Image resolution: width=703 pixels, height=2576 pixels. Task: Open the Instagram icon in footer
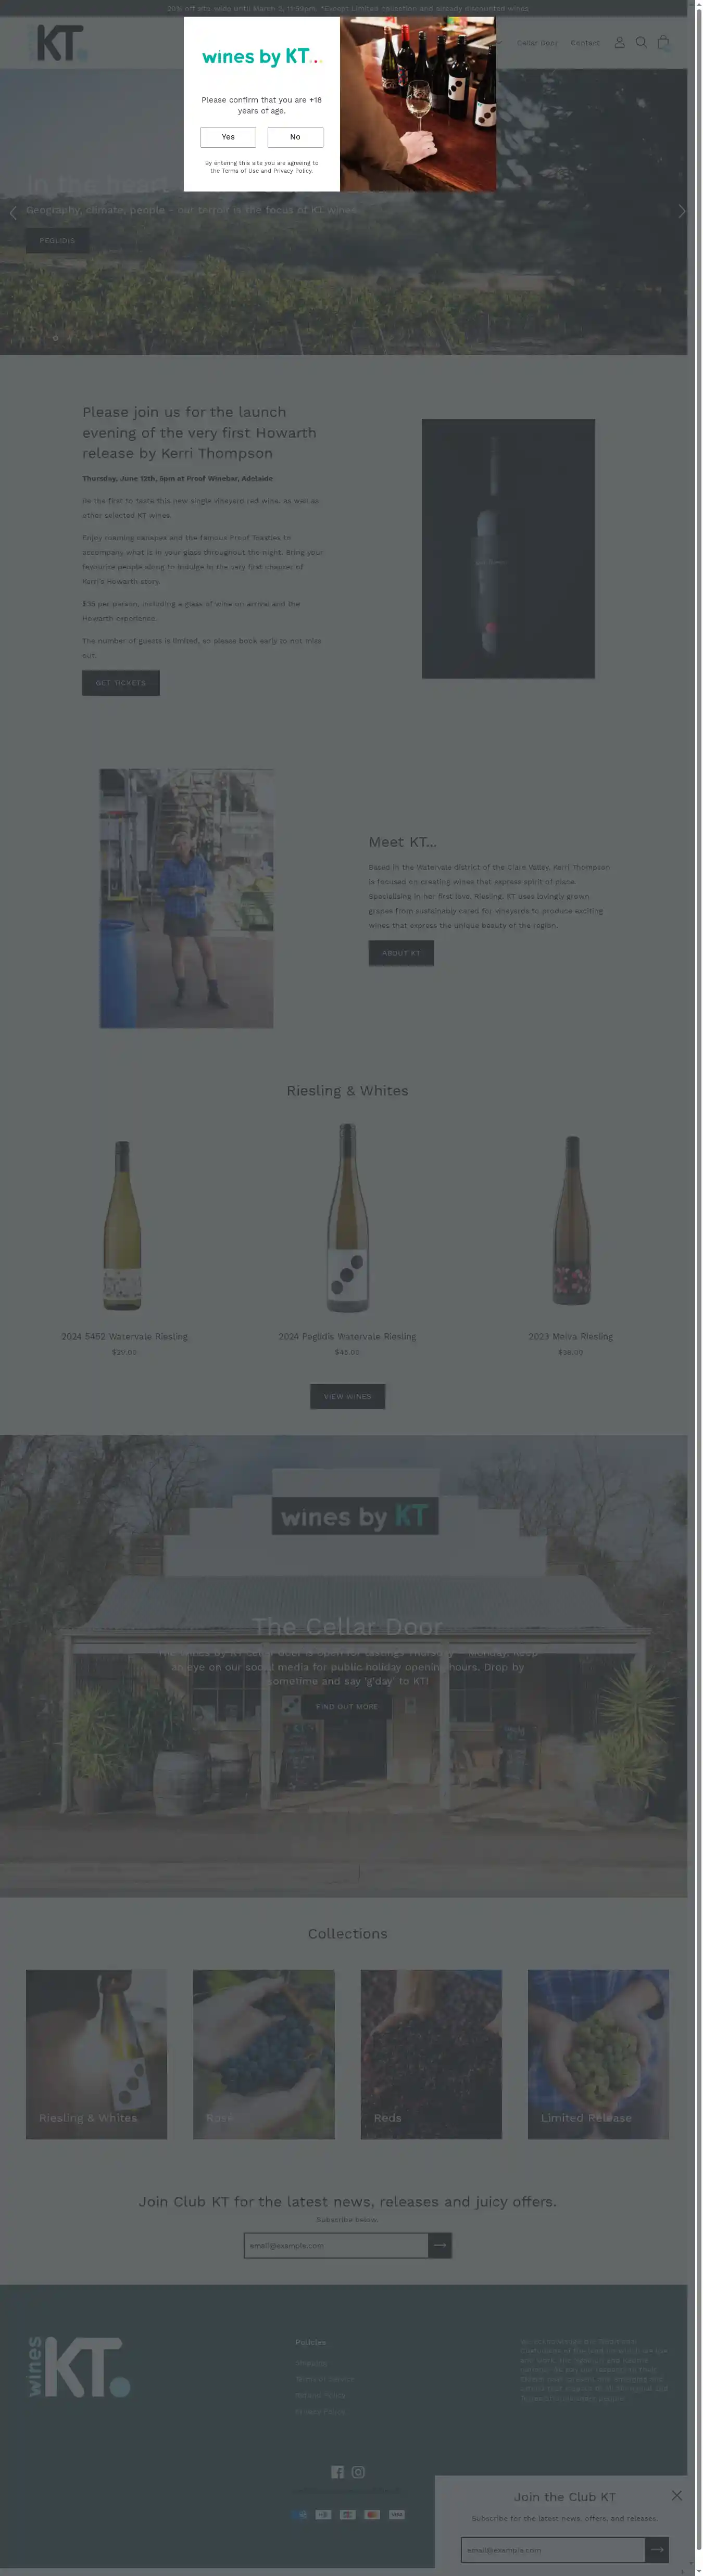(358, 2471)
